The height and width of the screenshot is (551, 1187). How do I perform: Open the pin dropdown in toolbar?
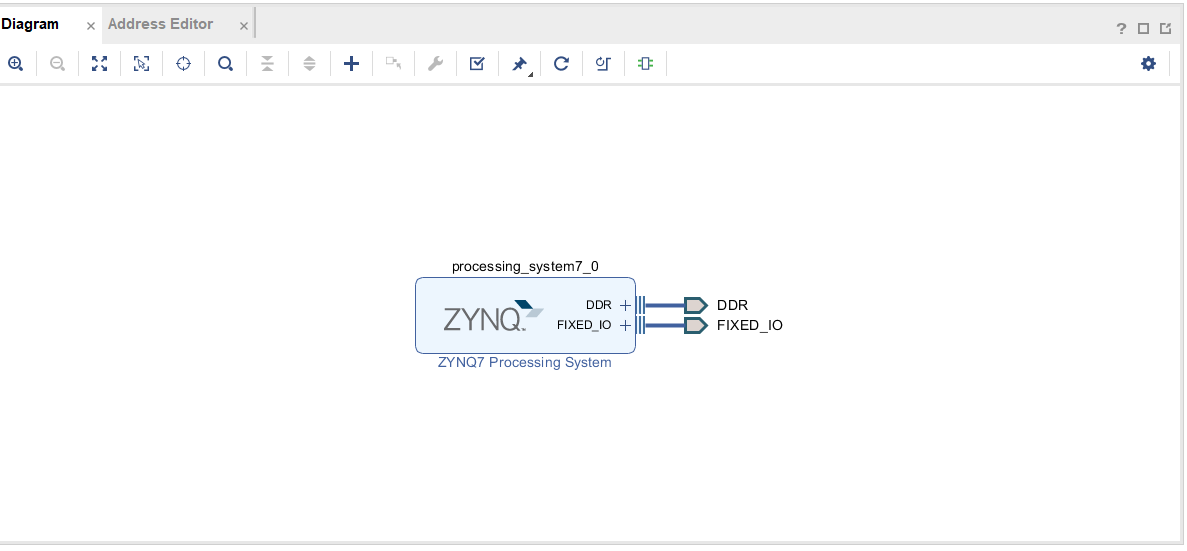(x=521, y=64)
